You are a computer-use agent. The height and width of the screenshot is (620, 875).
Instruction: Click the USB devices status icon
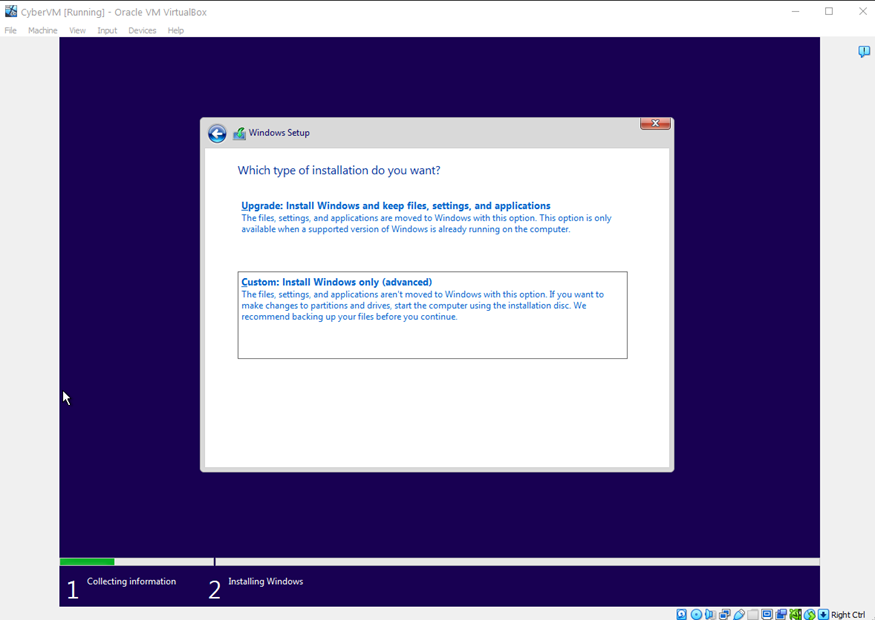[739, 614]
